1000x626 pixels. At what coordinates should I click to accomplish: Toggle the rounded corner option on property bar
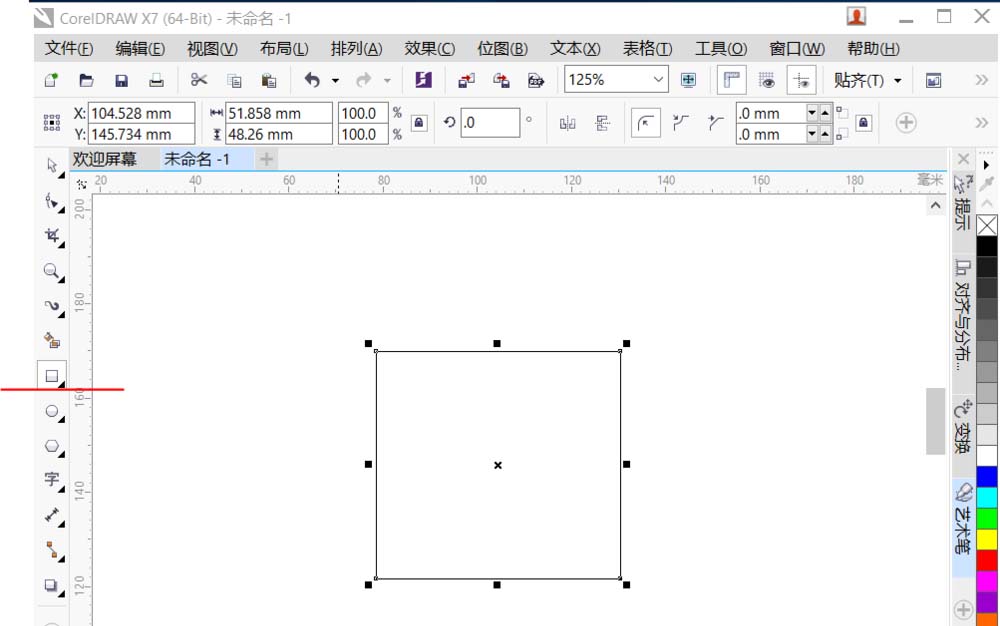(646, 123)
